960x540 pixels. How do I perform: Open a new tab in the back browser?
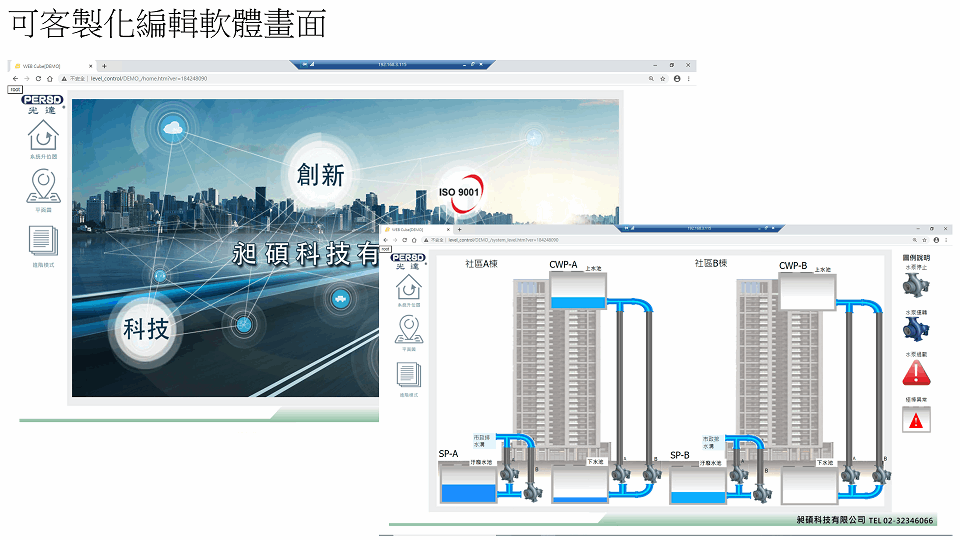pyautogui.click(x=104, y=66)
